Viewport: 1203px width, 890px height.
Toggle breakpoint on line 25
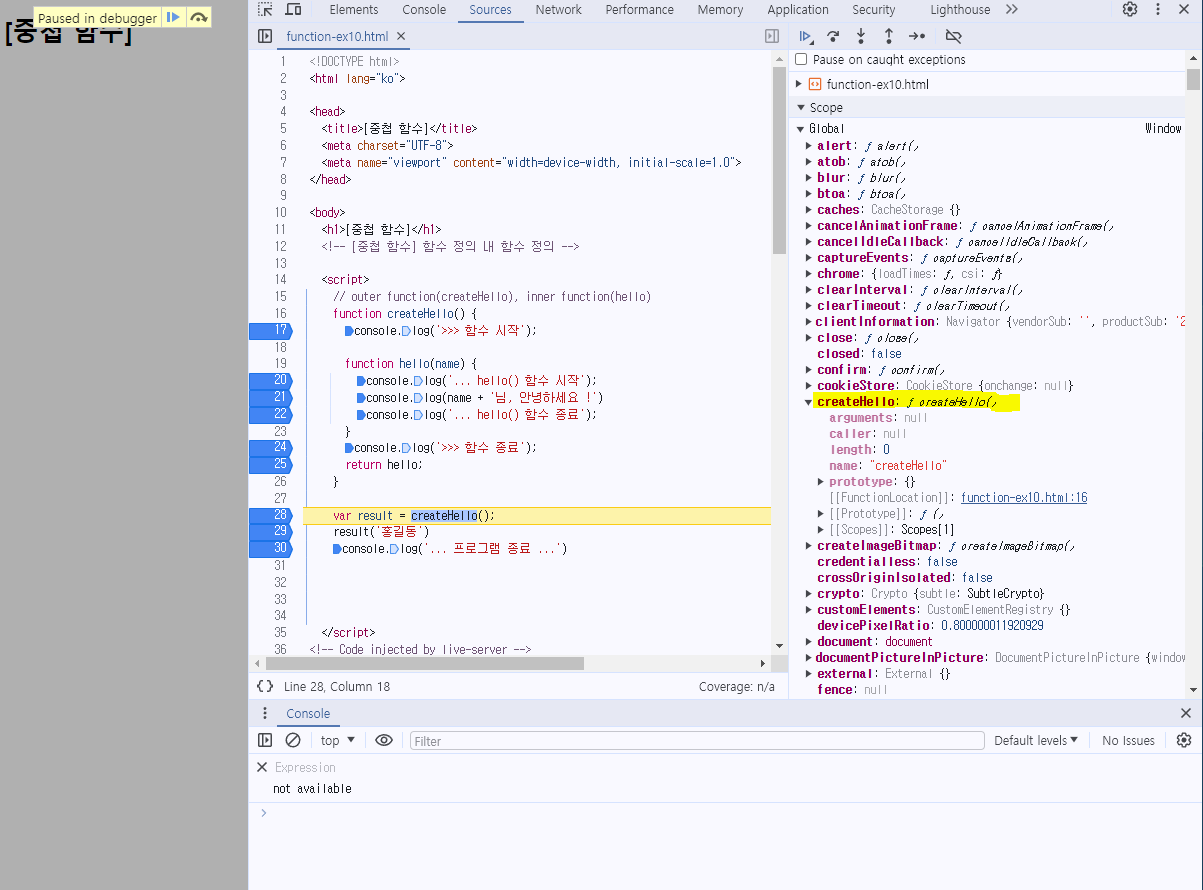[x=270, y=464]
